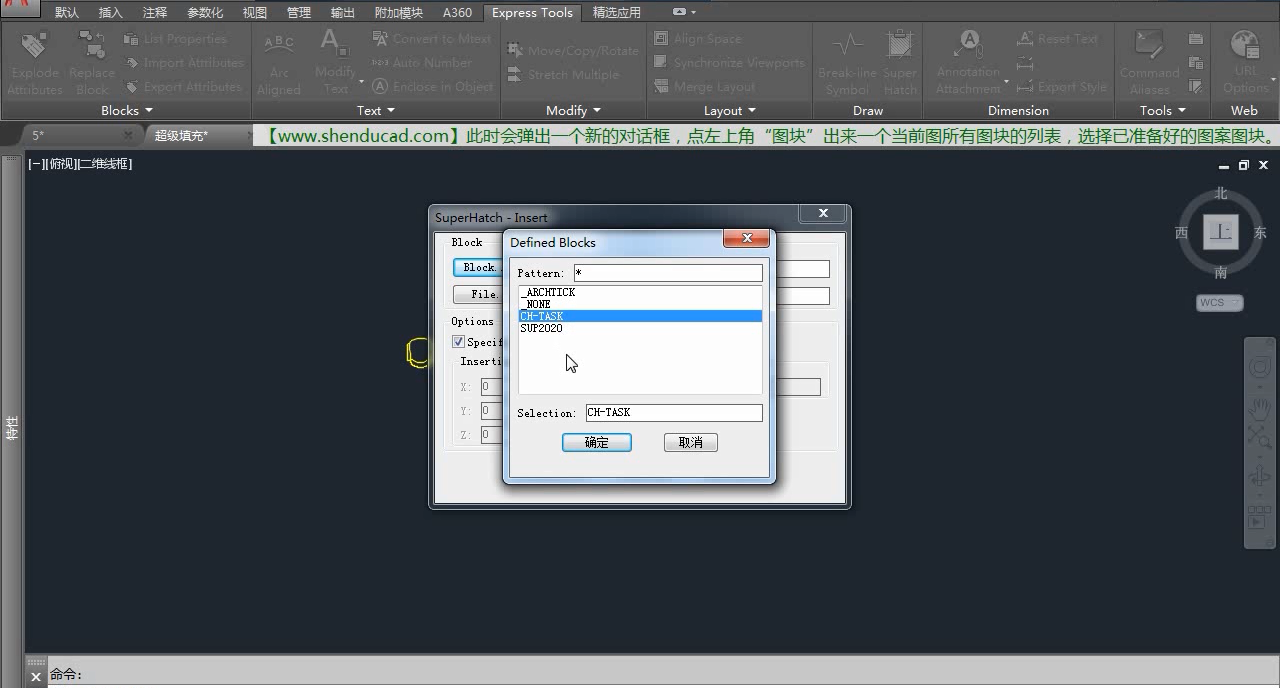Click Export Style dimension tool
Viewport: 1280px width, 688px height.
[1061, 87]
